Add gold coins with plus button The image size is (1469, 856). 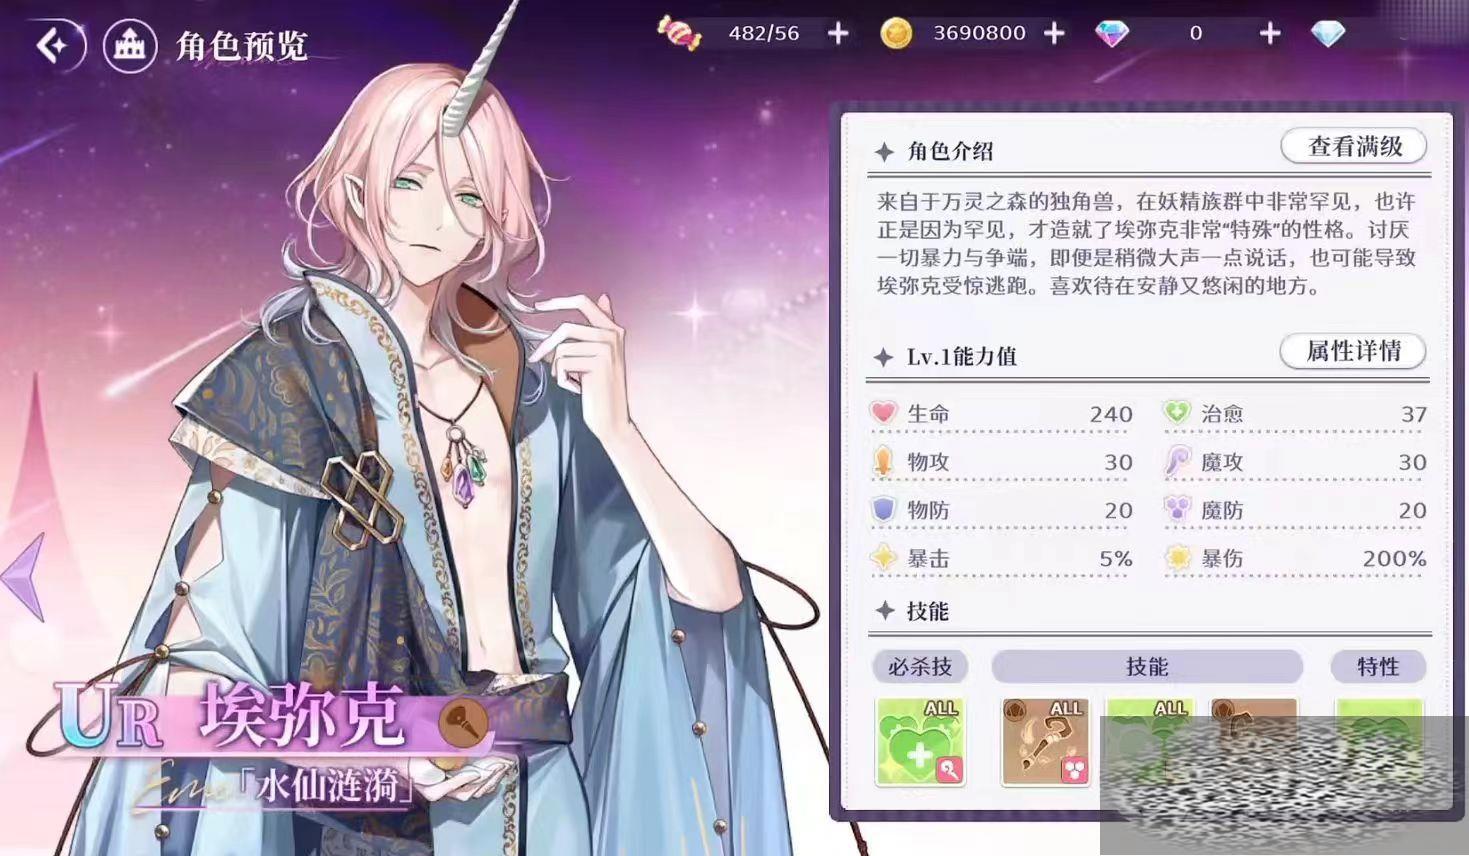[x=1054, y=33]
